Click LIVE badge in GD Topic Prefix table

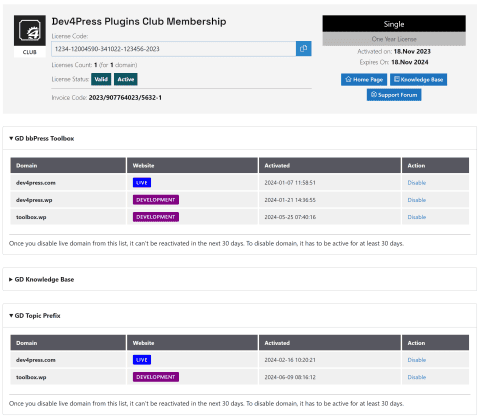pyautogui.click(x=142, y=360)
